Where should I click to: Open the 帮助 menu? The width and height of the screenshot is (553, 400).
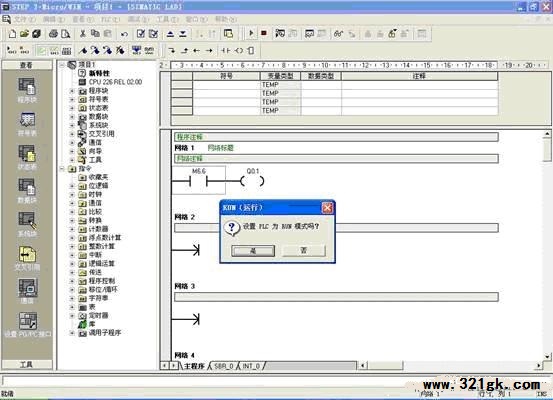pos(226,19)
